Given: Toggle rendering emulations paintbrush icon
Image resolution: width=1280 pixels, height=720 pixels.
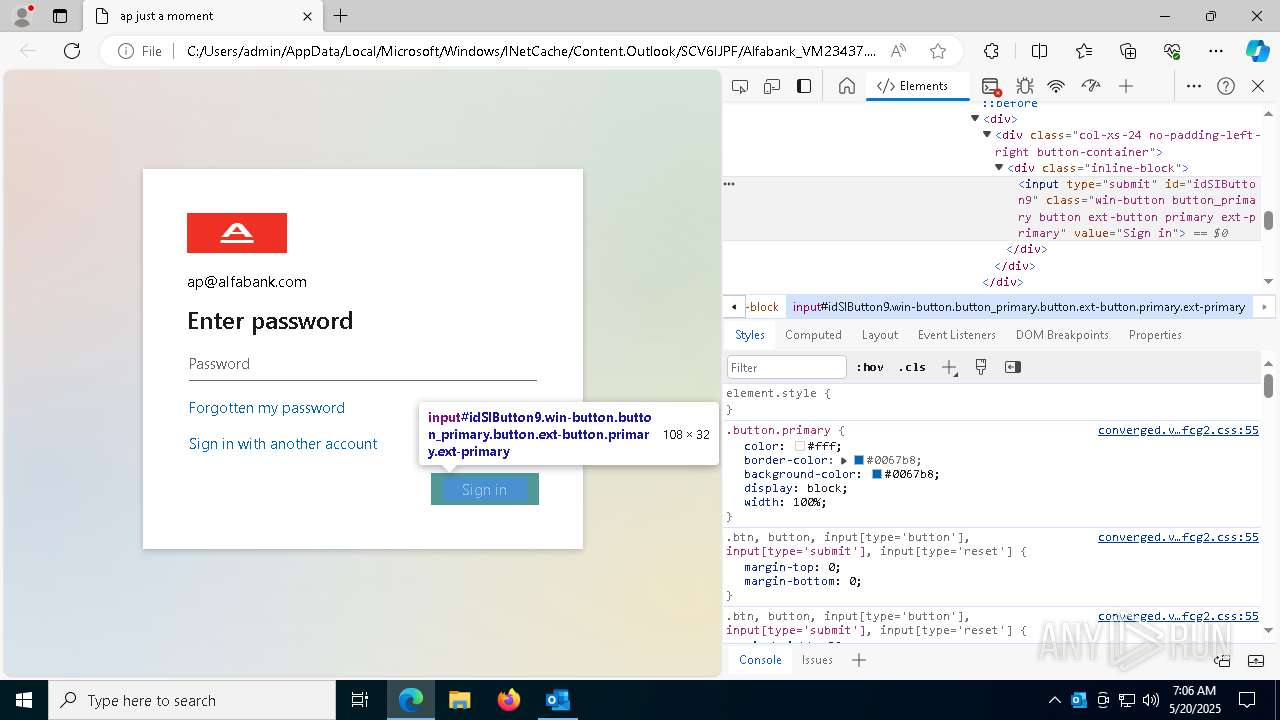Looking at the screenshot, I should click(x=981, y=367).
